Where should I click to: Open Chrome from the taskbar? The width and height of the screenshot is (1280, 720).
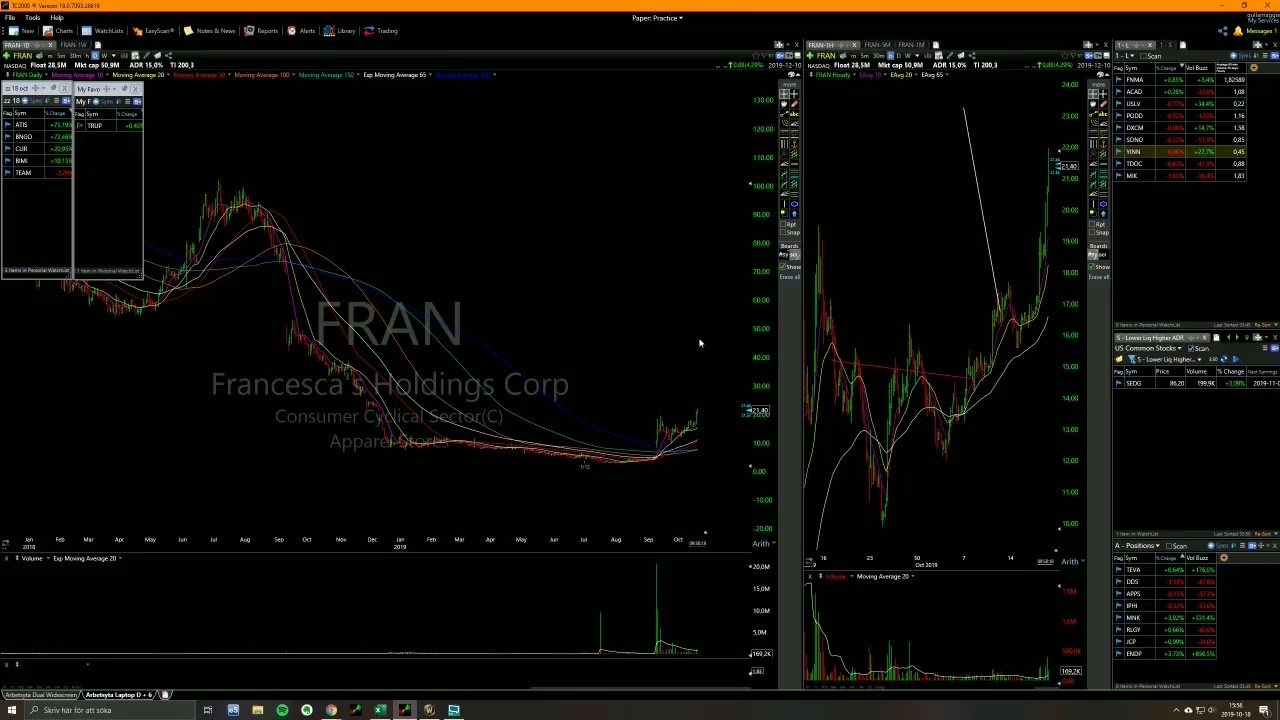[x=331, y=710]
